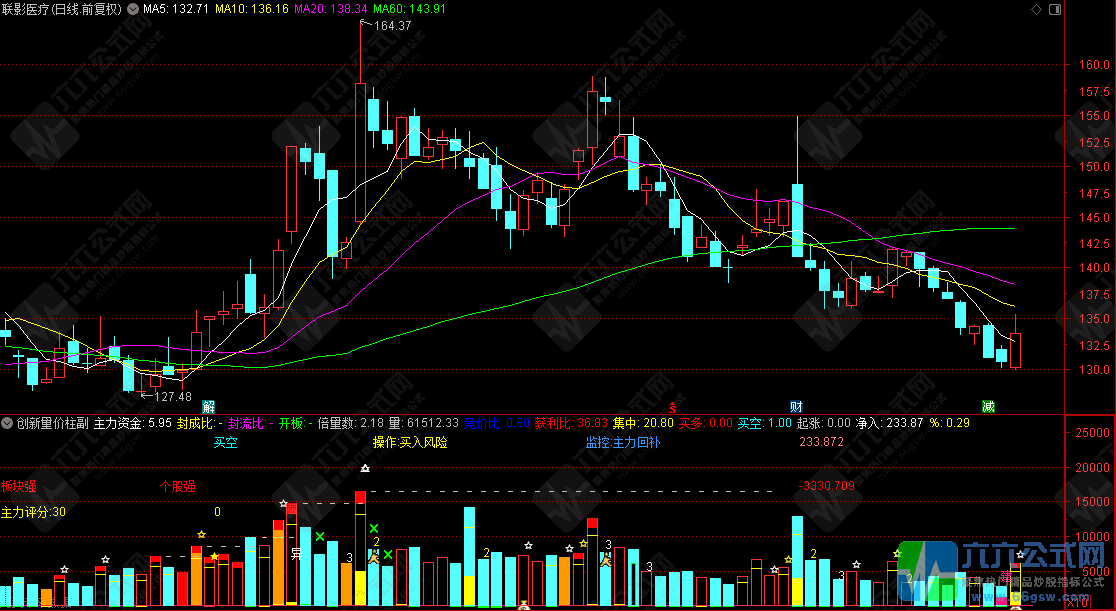The width and height of the screenshot is (1116, 611).
Task: Click the 操作:买入风险 signal text
Action: 410,442
